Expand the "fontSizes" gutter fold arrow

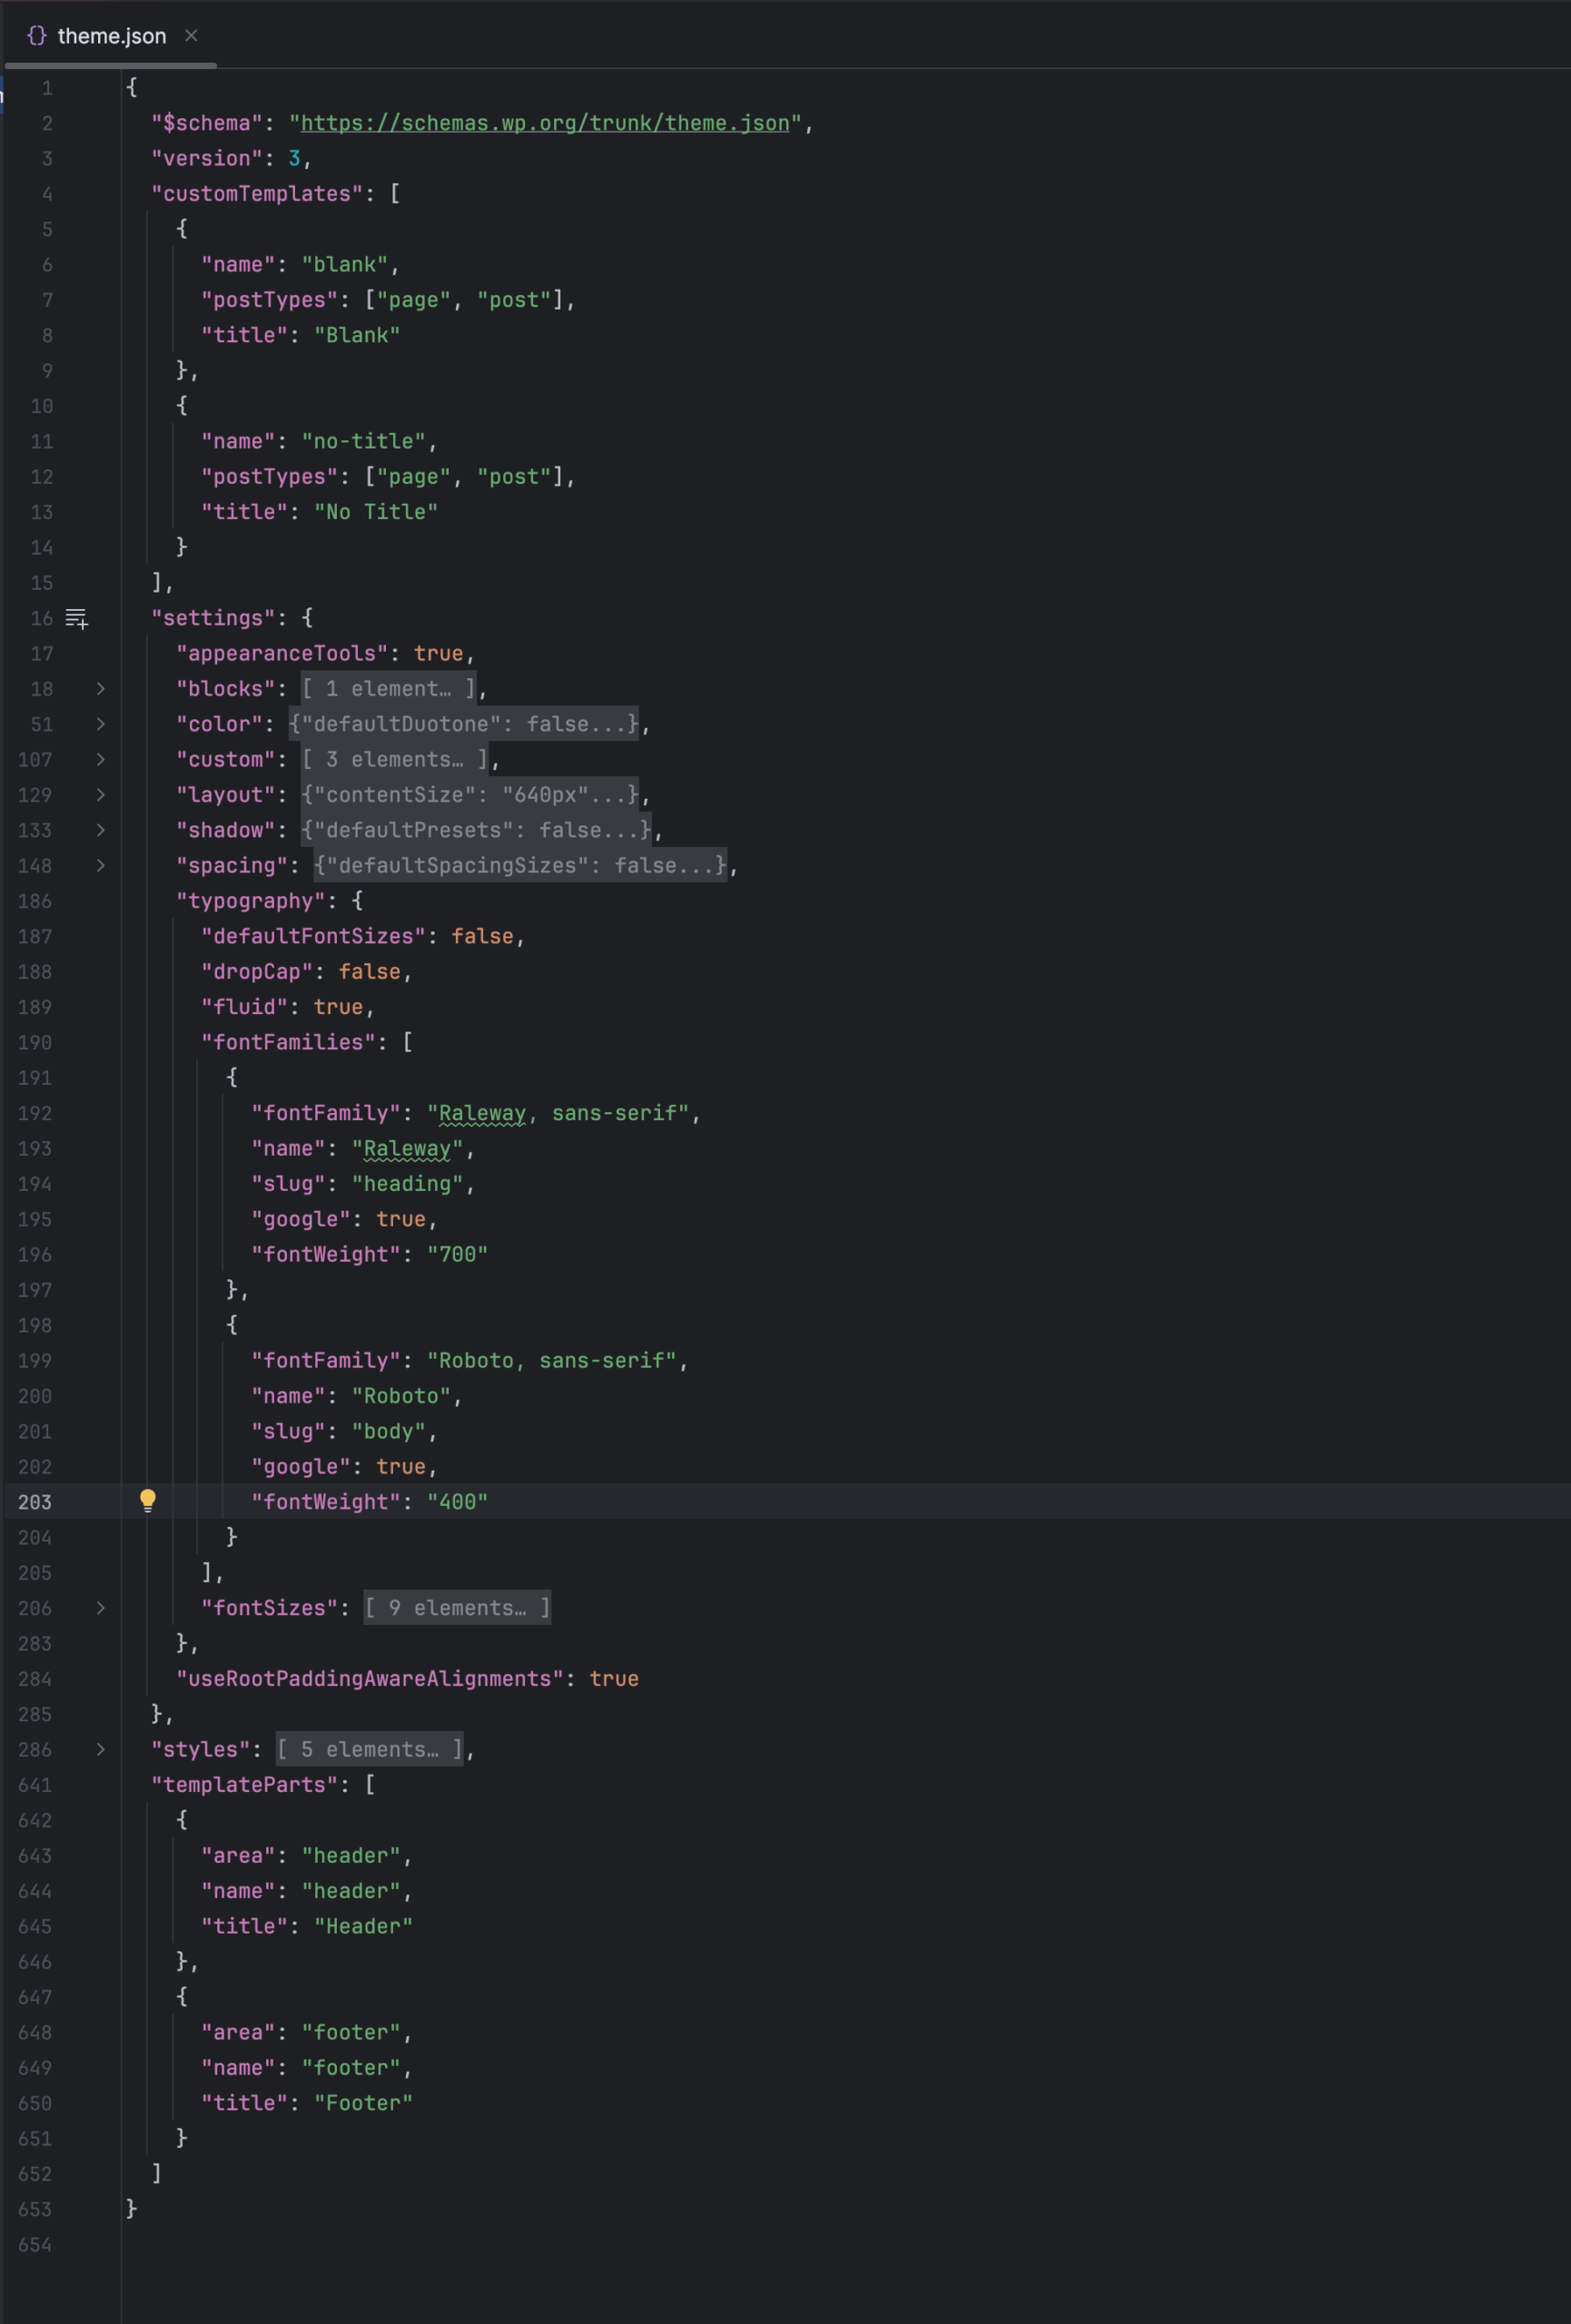coord(101,1608)
